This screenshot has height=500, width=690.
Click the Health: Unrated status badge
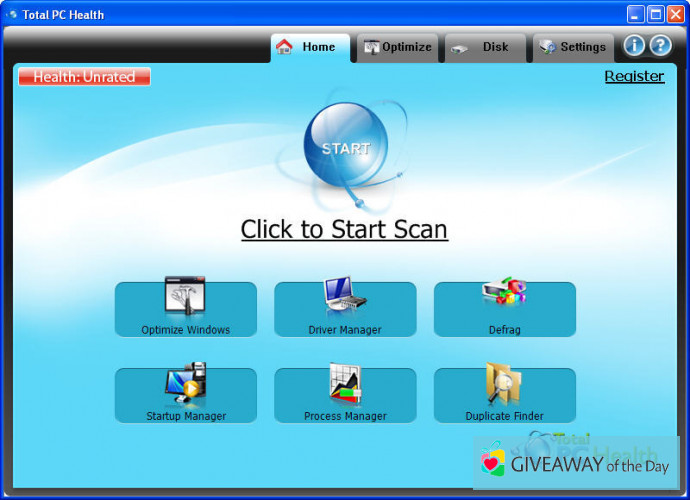click(x=84, y=77)
